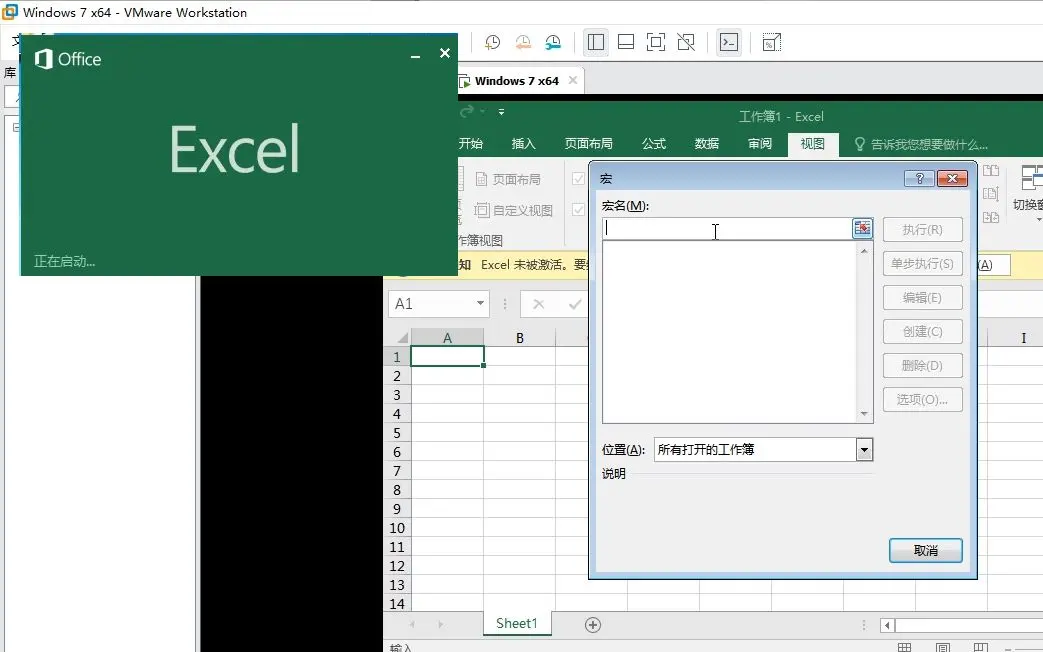Image resolution: width=1043 pixels, height=652 pixels.
Task: Open the VMware snapshot manager
Action: point(553,43)
